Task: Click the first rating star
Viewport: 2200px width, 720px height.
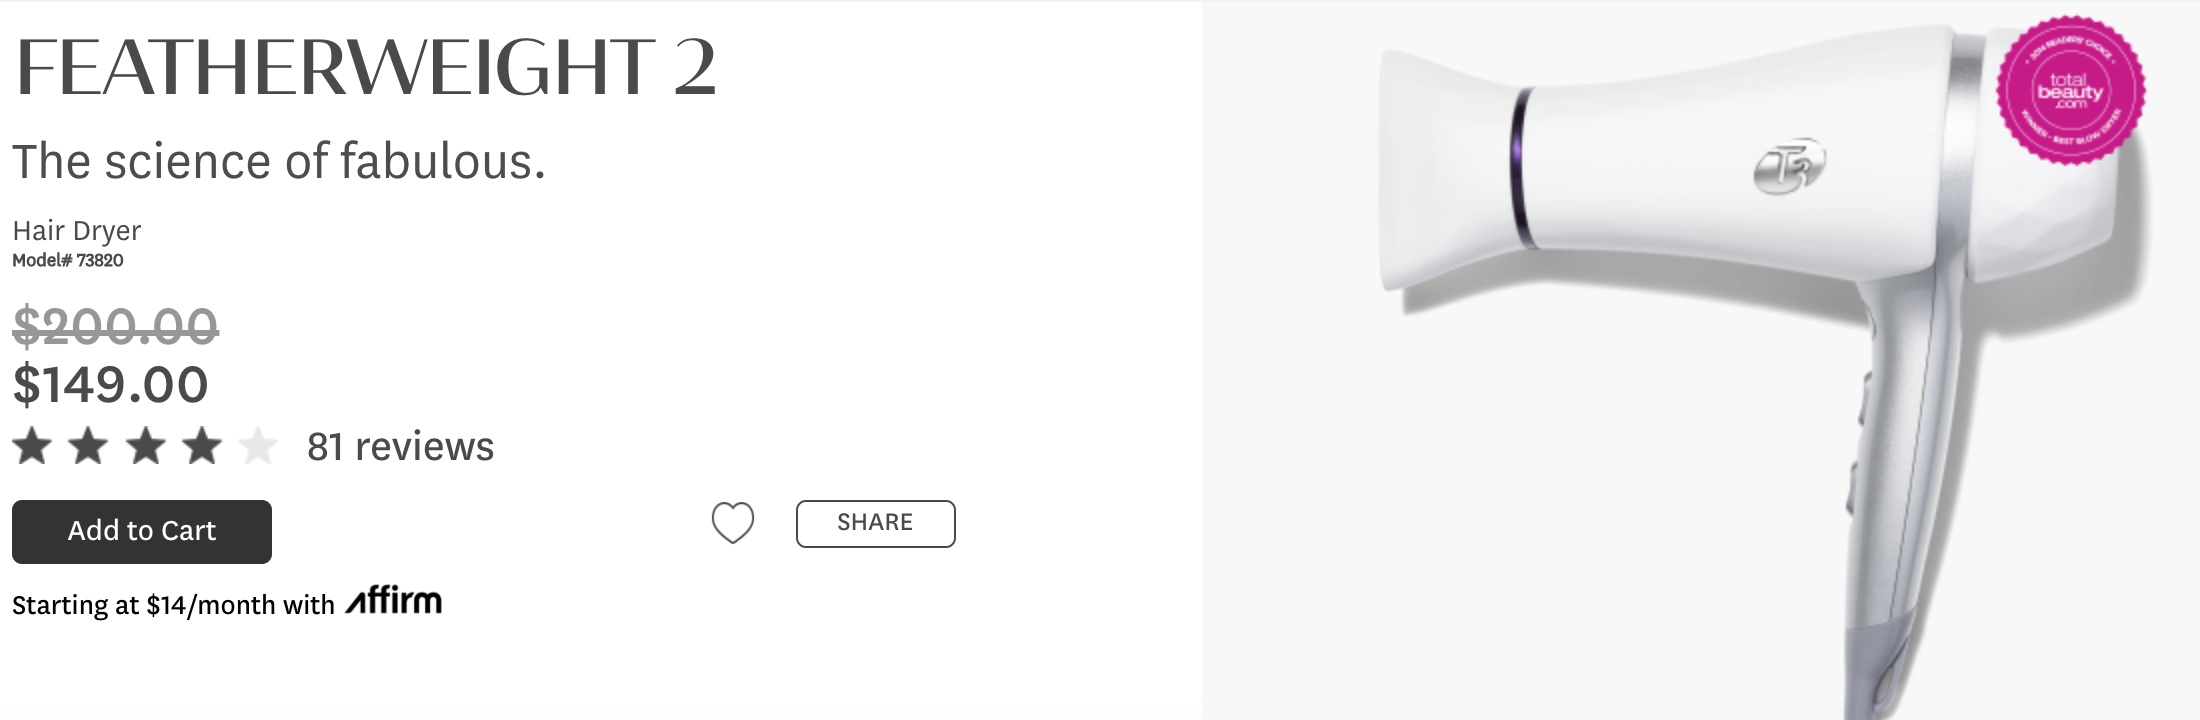Action: tap(32, 446)
